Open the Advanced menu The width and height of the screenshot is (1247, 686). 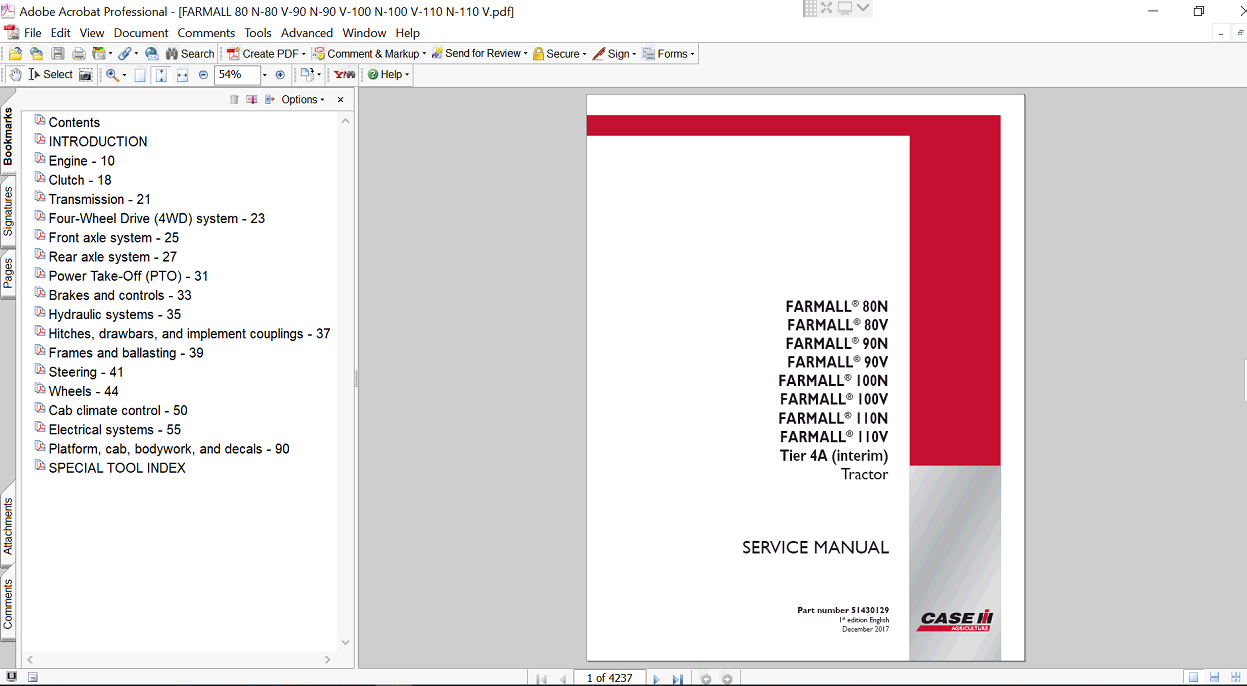(306, 33)
